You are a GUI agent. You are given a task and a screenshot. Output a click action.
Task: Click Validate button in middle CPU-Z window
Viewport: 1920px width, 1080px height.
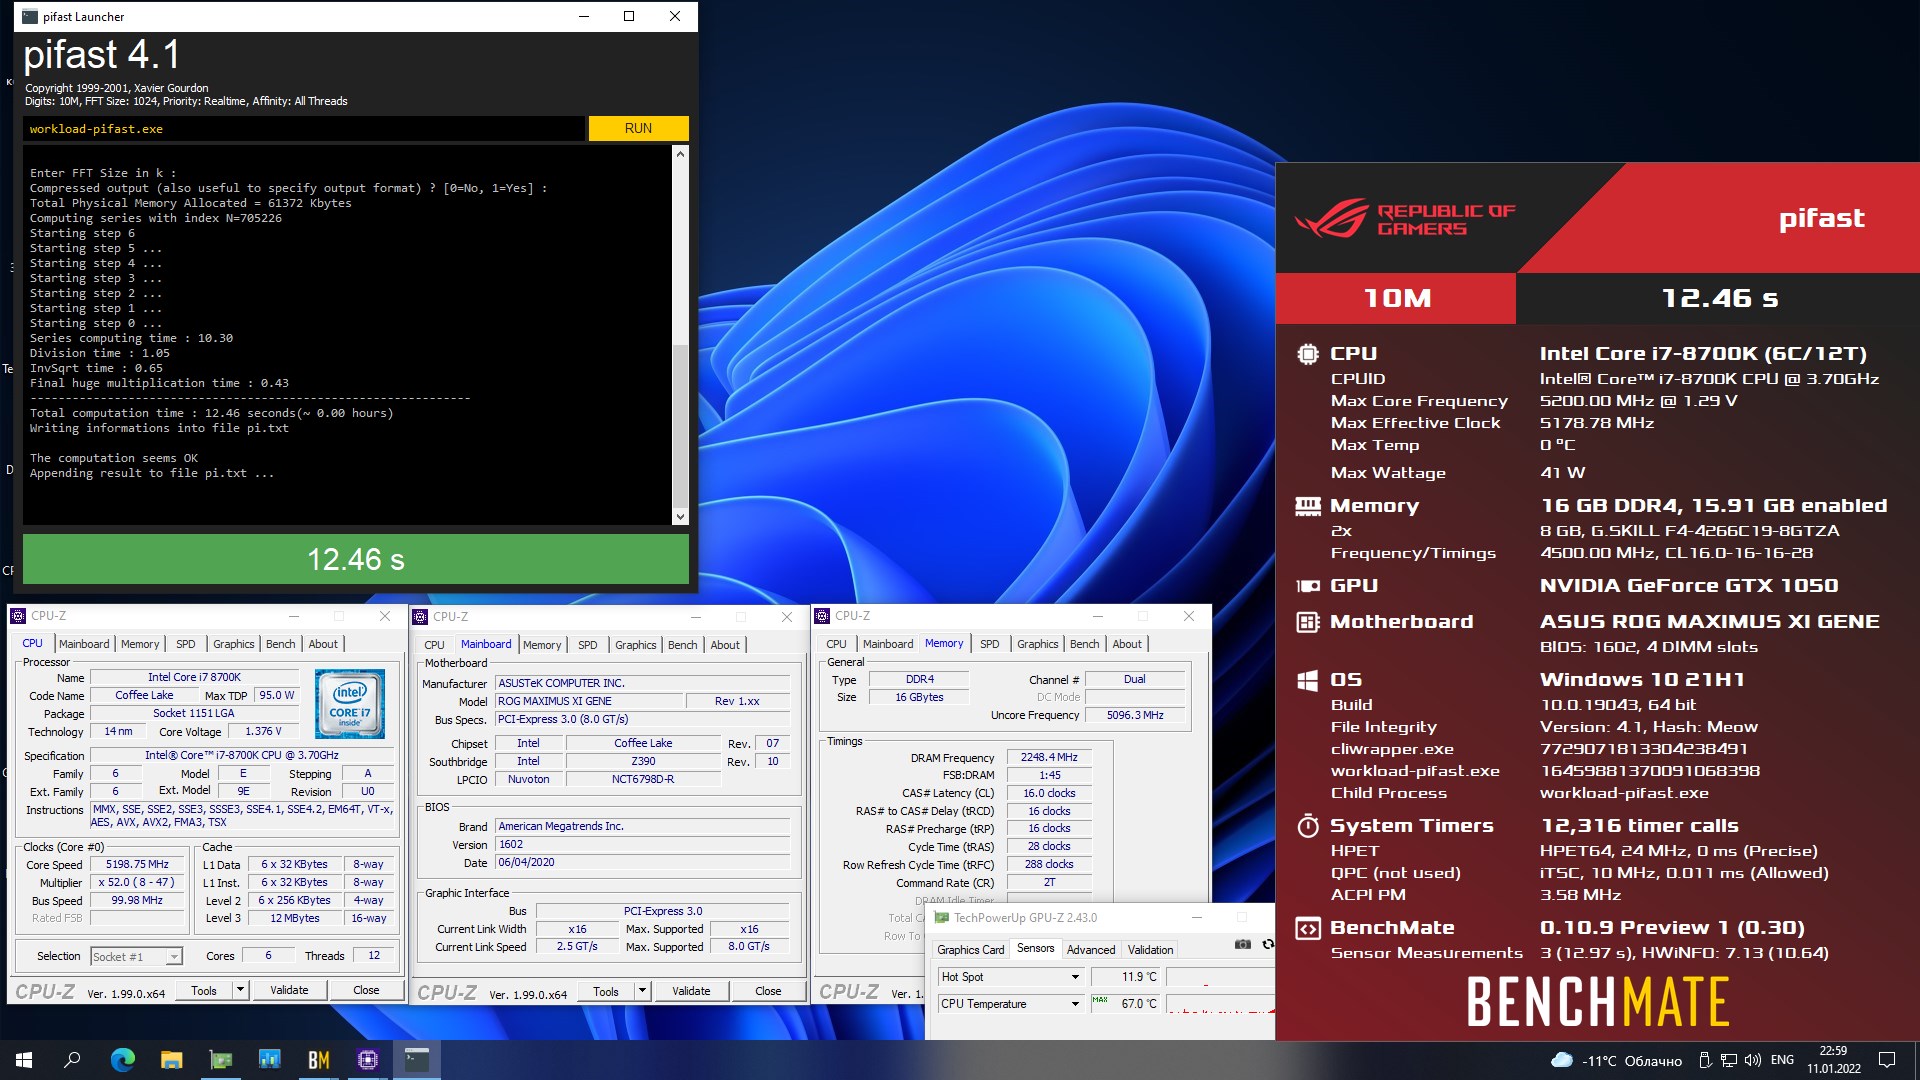[691, 991]
